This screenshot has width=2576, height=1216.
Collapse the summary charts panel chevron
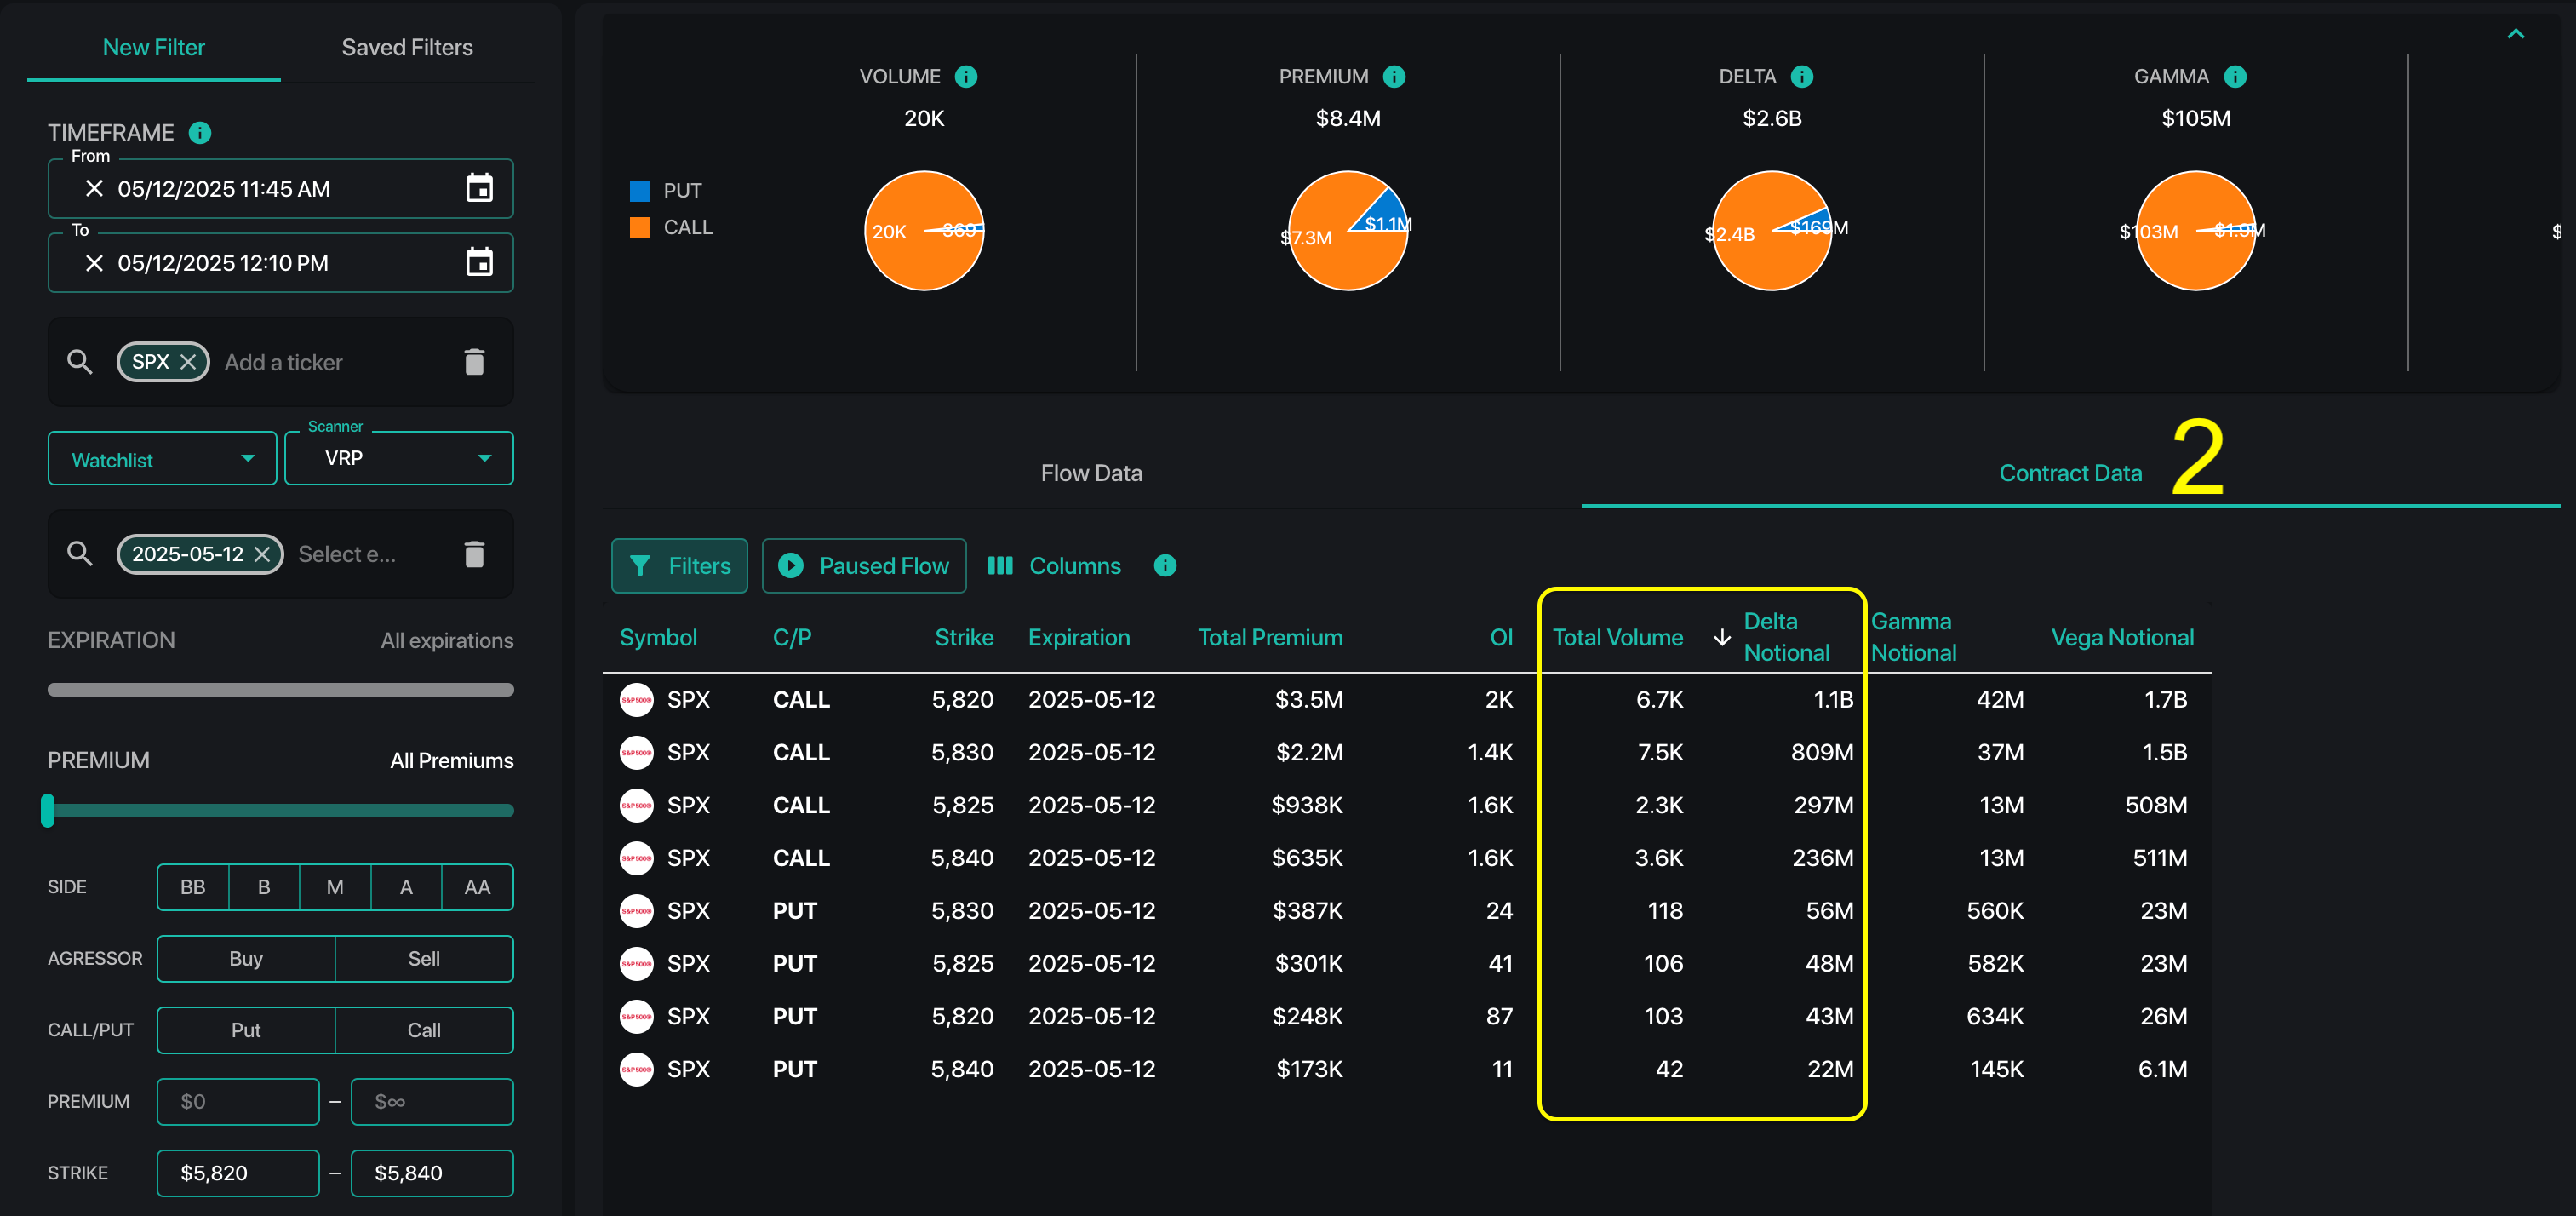tap(2515, 35)
